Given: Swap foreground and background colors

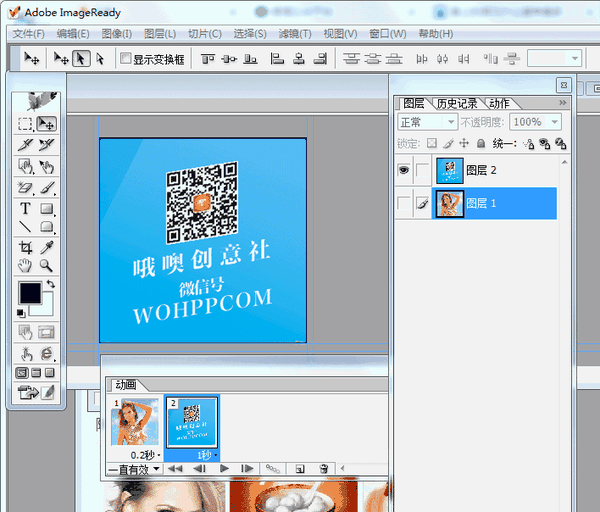Looking at the screenshot, I should coord(51,284).
